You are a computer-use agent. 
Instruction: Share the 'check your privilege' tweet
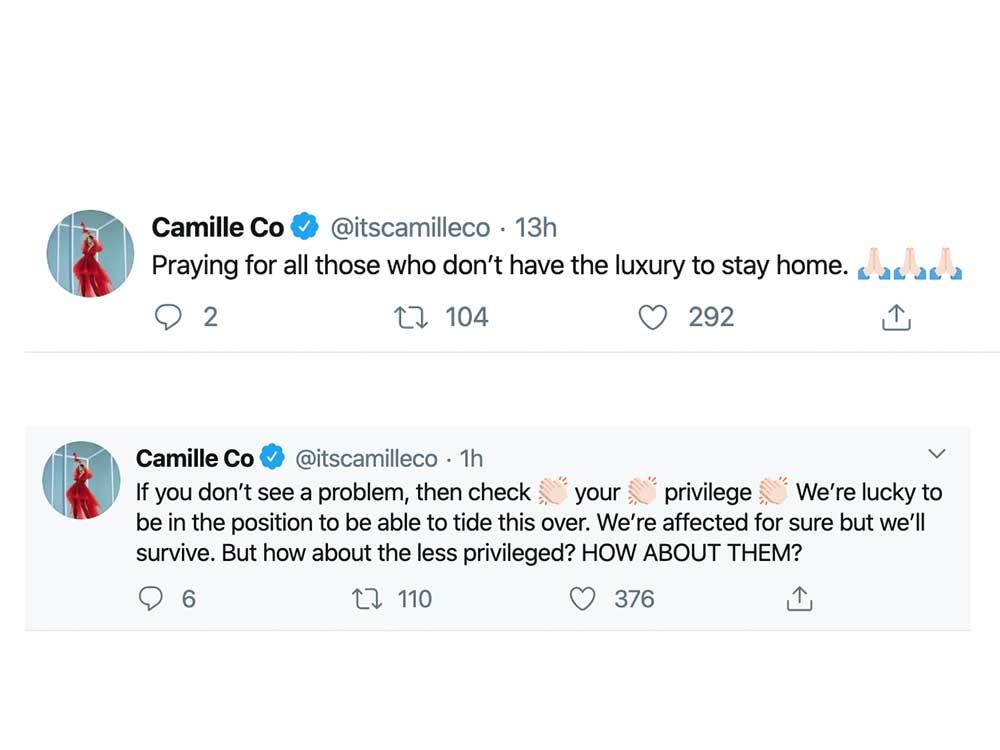[798, 598]
